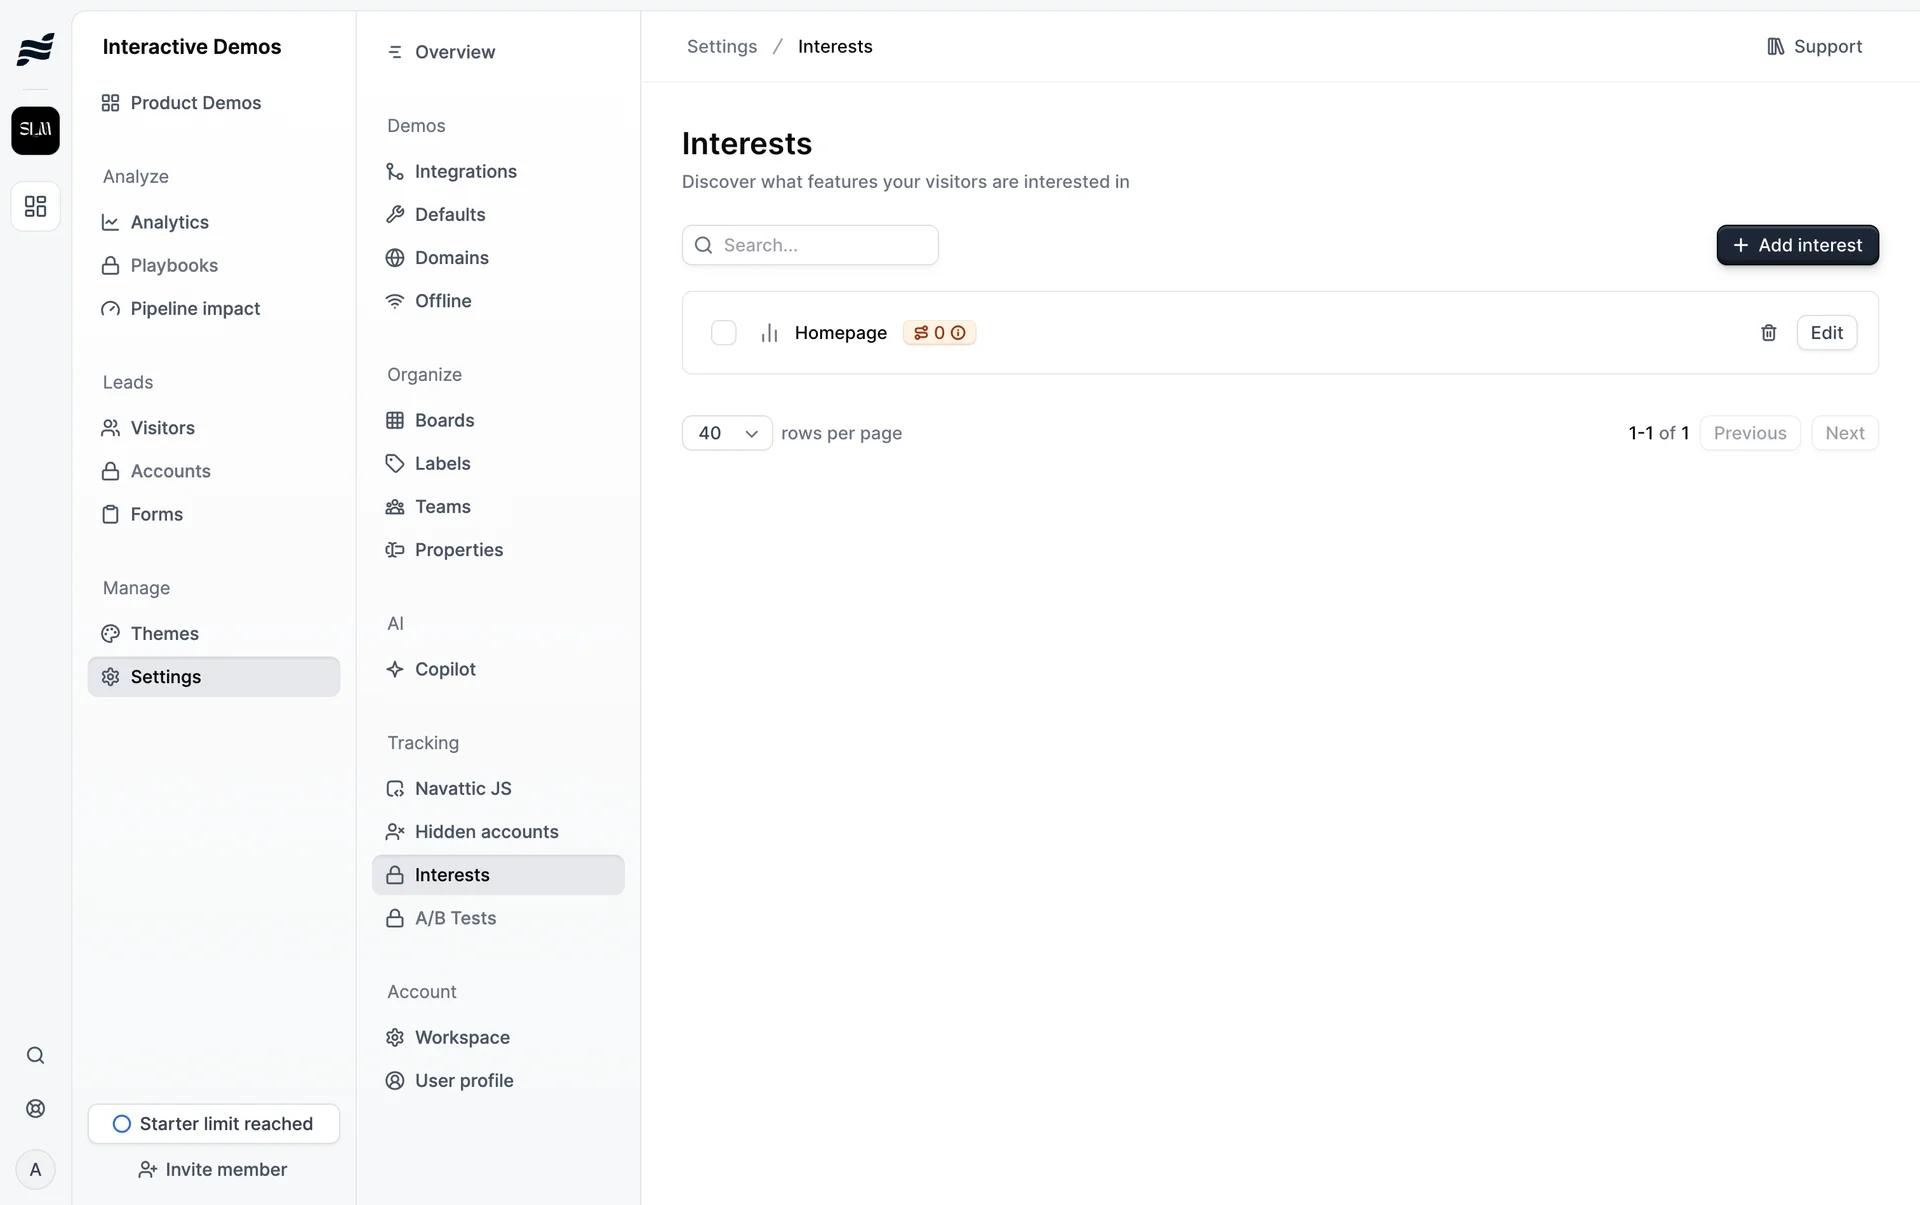Click the Add interest button
1920x1205 pixels.
(1797, 245)
